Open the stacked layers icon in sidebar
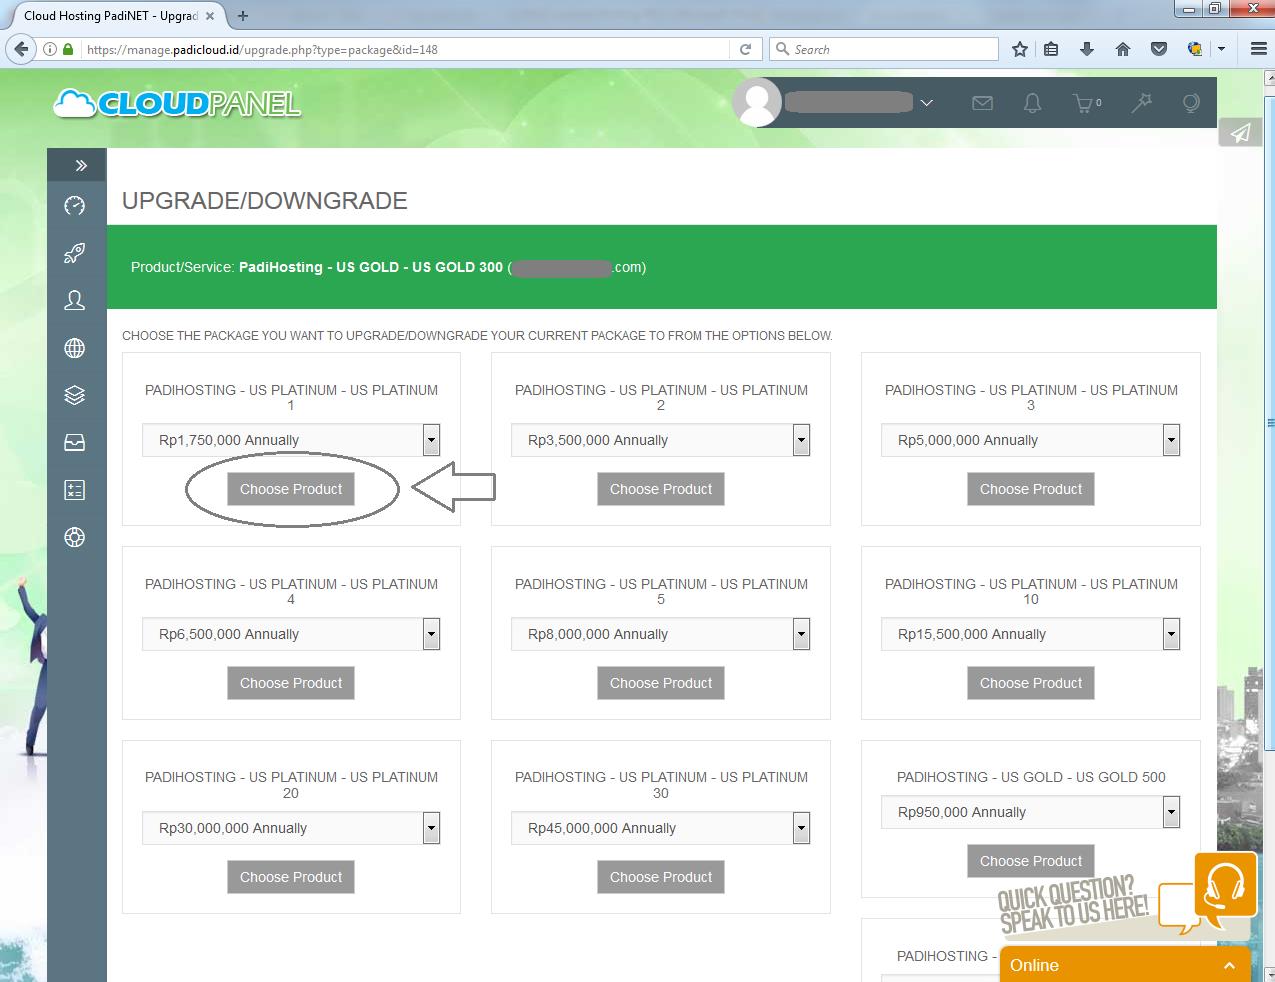 tap(75, 395)
